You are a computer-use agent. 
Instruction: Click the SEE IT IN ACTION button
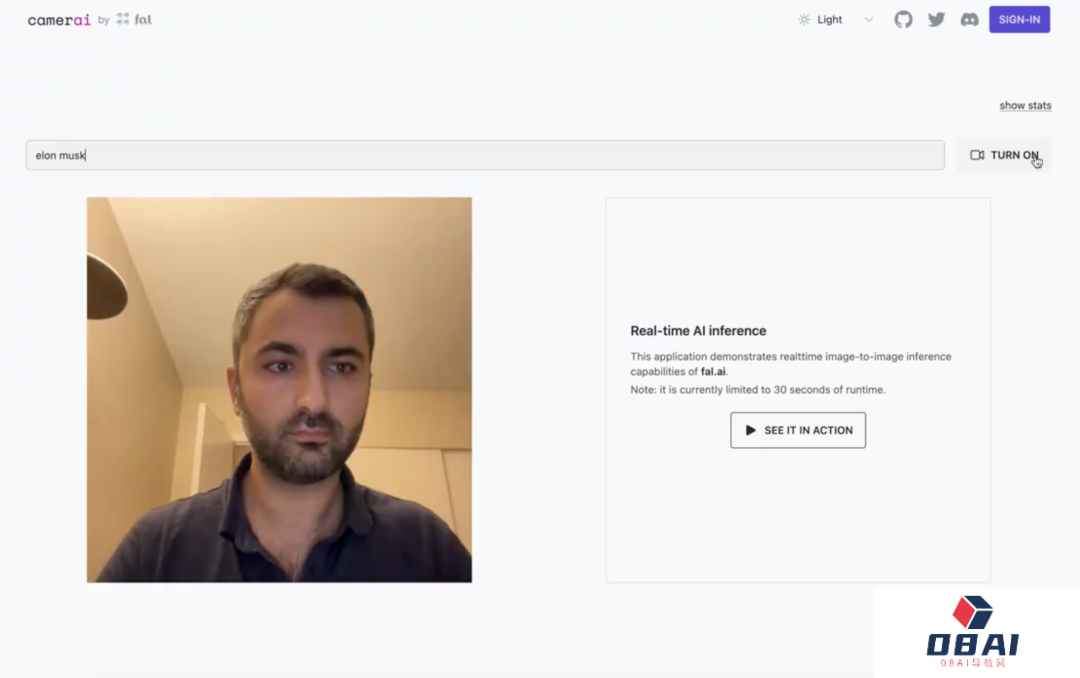pos(798,430)
